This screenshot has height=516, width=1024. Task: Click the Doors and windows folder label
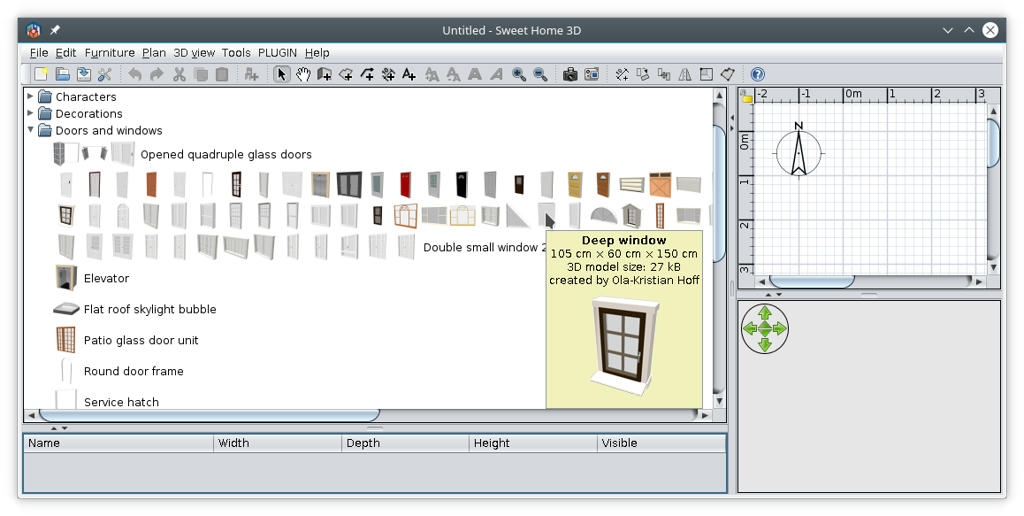(x=109, y=131)
